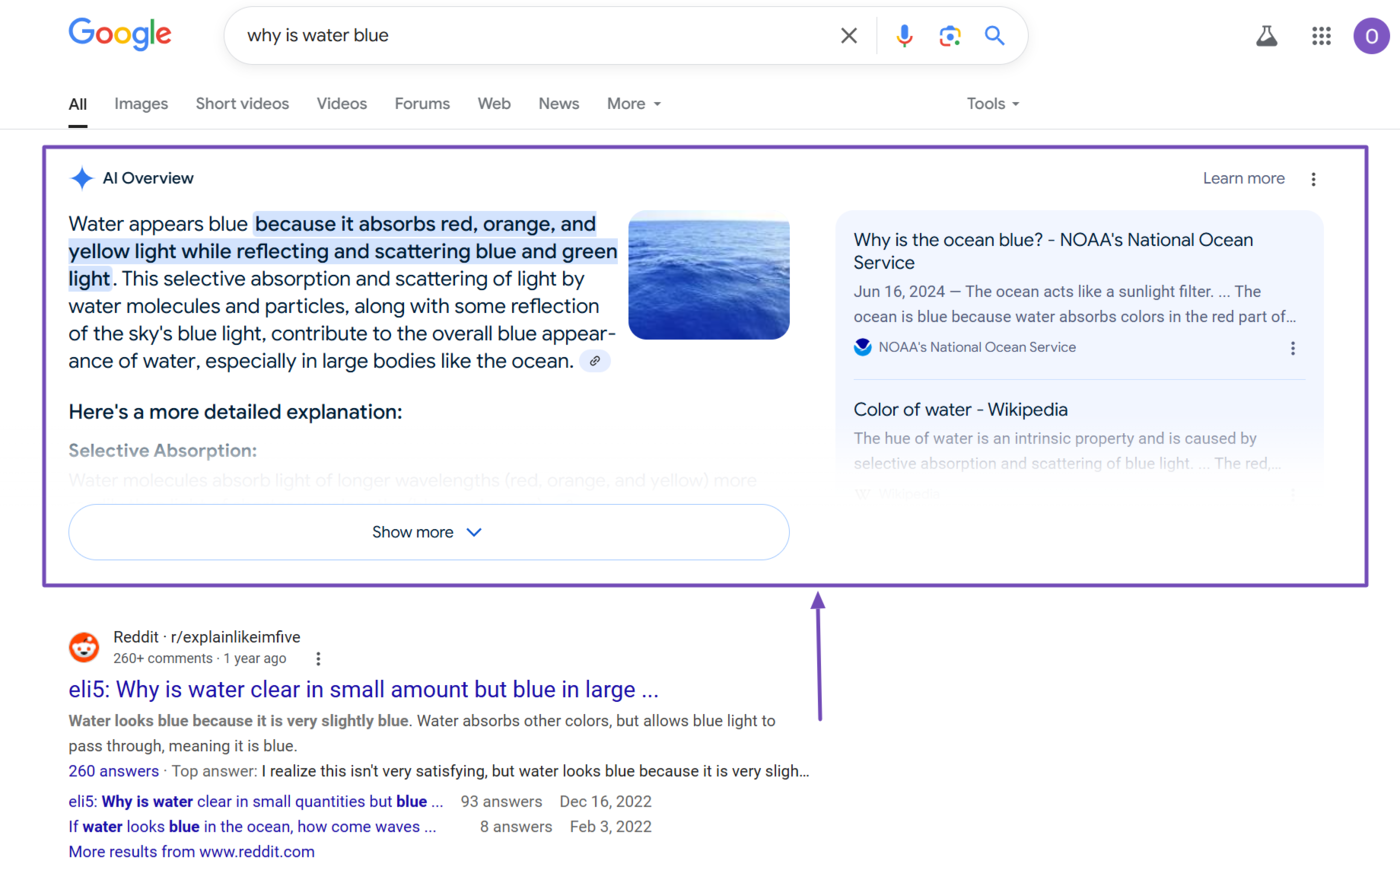Viewport: 1400px width, 882px height.
Task: Clear the search box with X icon
Action: pos(849,36)
